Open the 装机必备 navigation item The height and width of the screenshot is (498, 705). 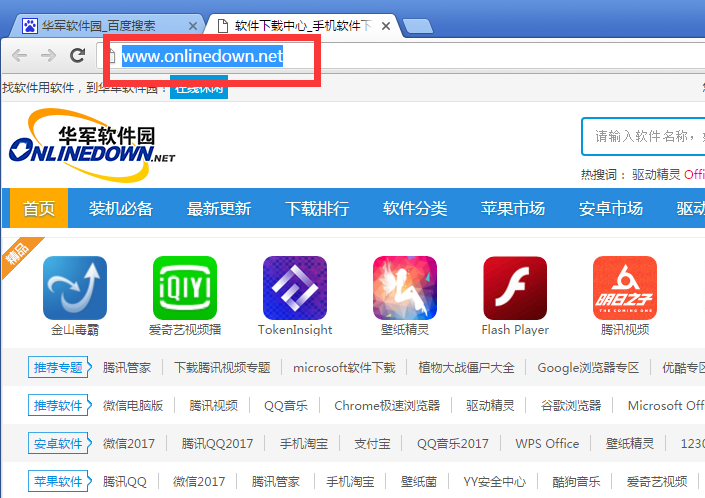click(x=121, y=208)
